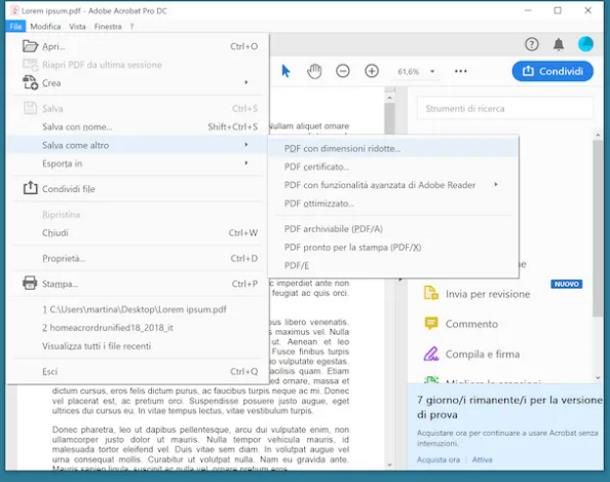The image size is (610, 482).
Task: Click the Strumenti di ricerca search field
Action: coord(505,108)
